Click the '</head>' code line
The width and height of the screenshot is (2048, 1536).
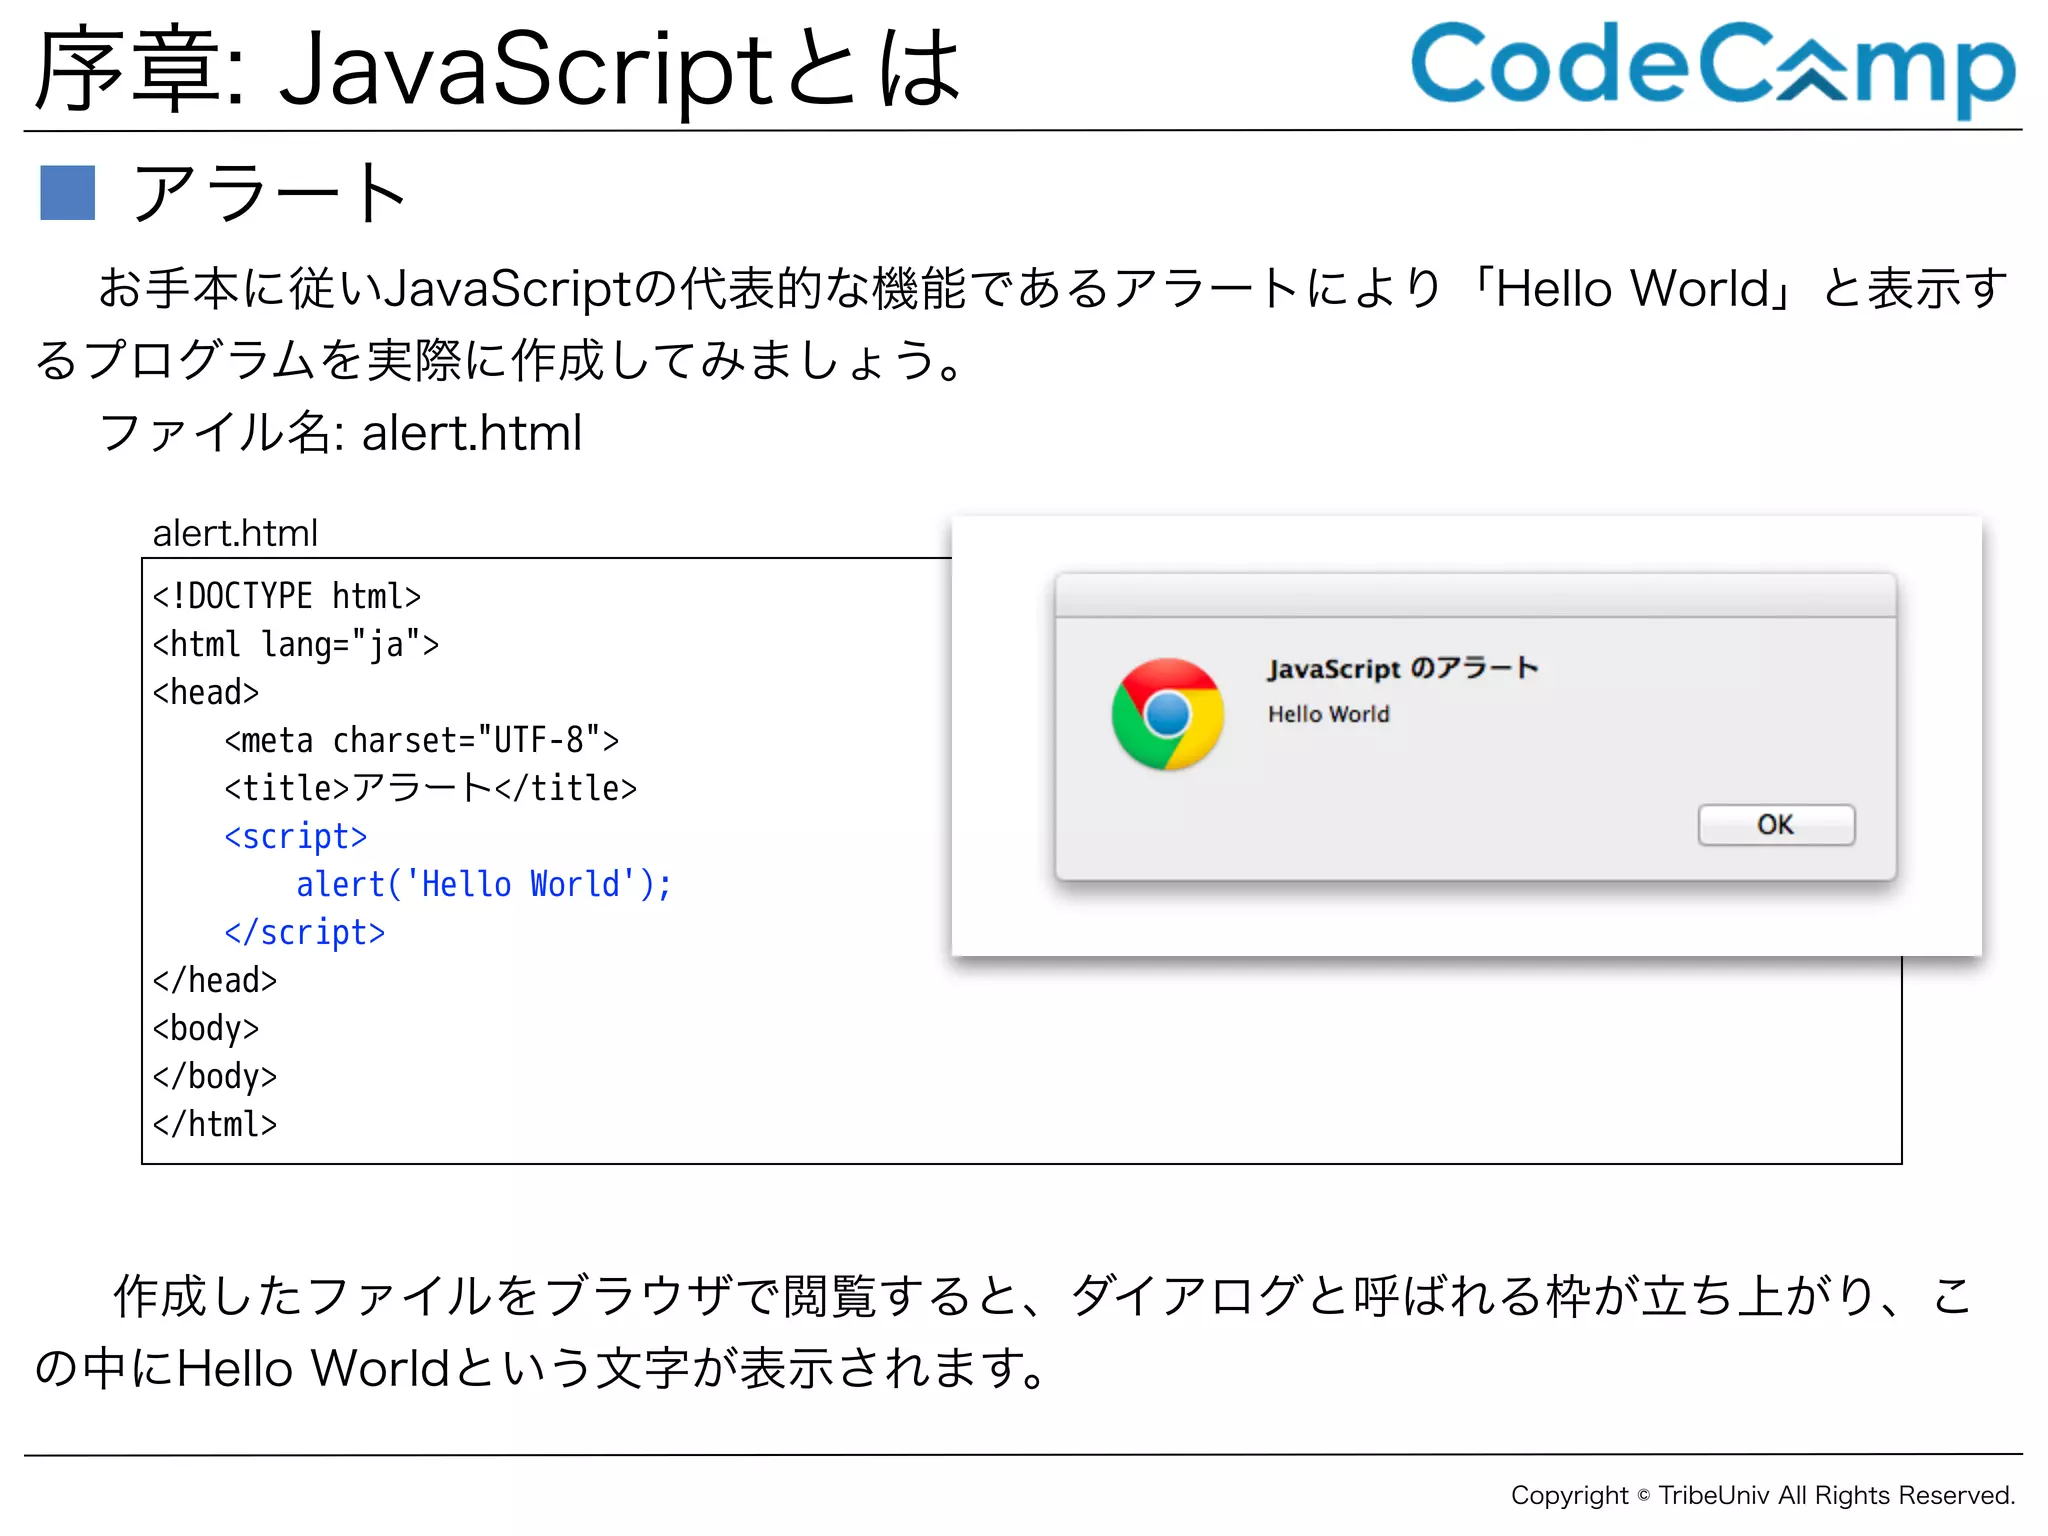pyautogui.click(x=215, y=981)
